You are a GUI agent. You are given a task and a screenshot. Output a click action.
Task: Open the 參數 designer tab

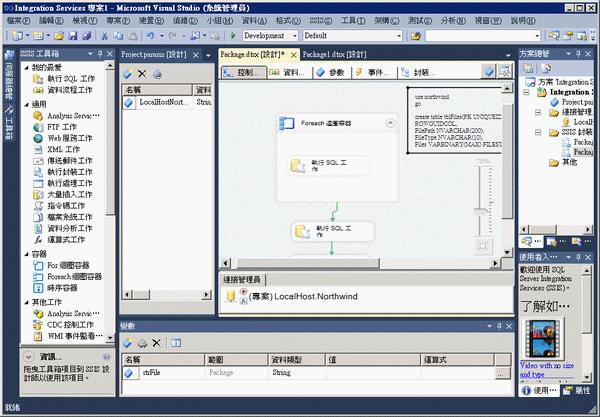coord(331,72)
